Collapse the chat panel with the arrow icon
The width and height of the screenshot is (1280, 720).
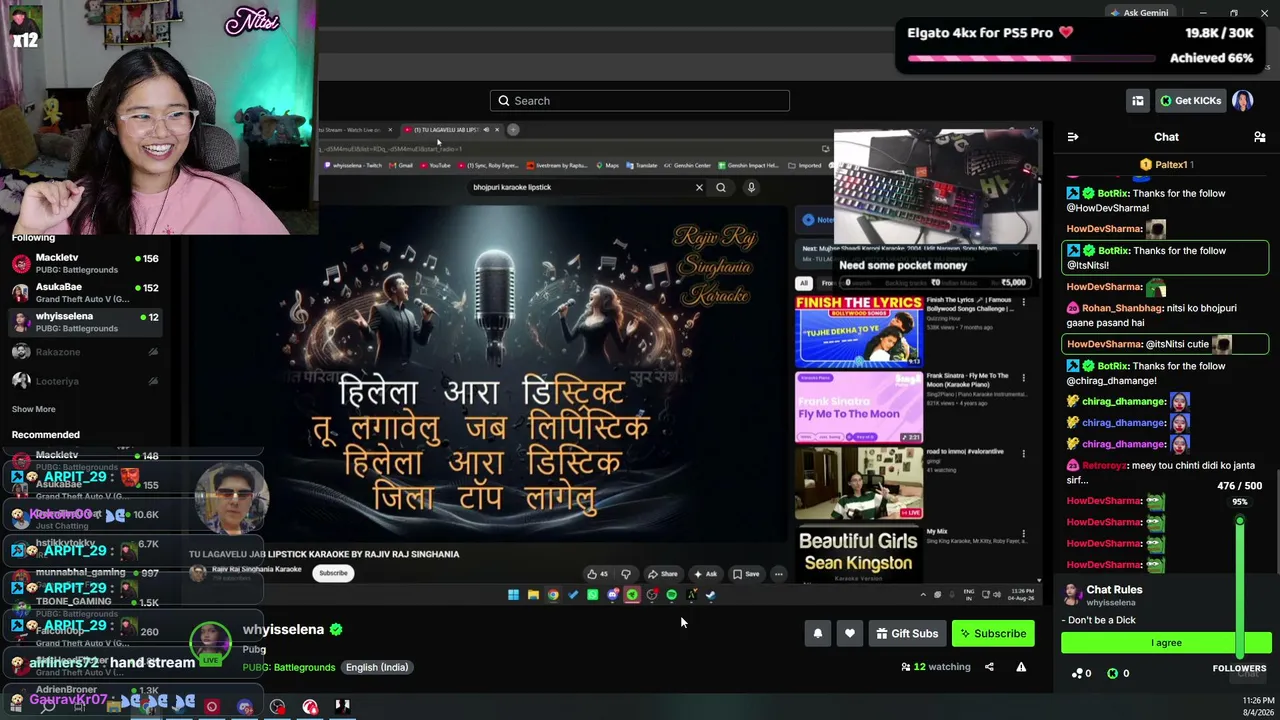coord(1073,137)
